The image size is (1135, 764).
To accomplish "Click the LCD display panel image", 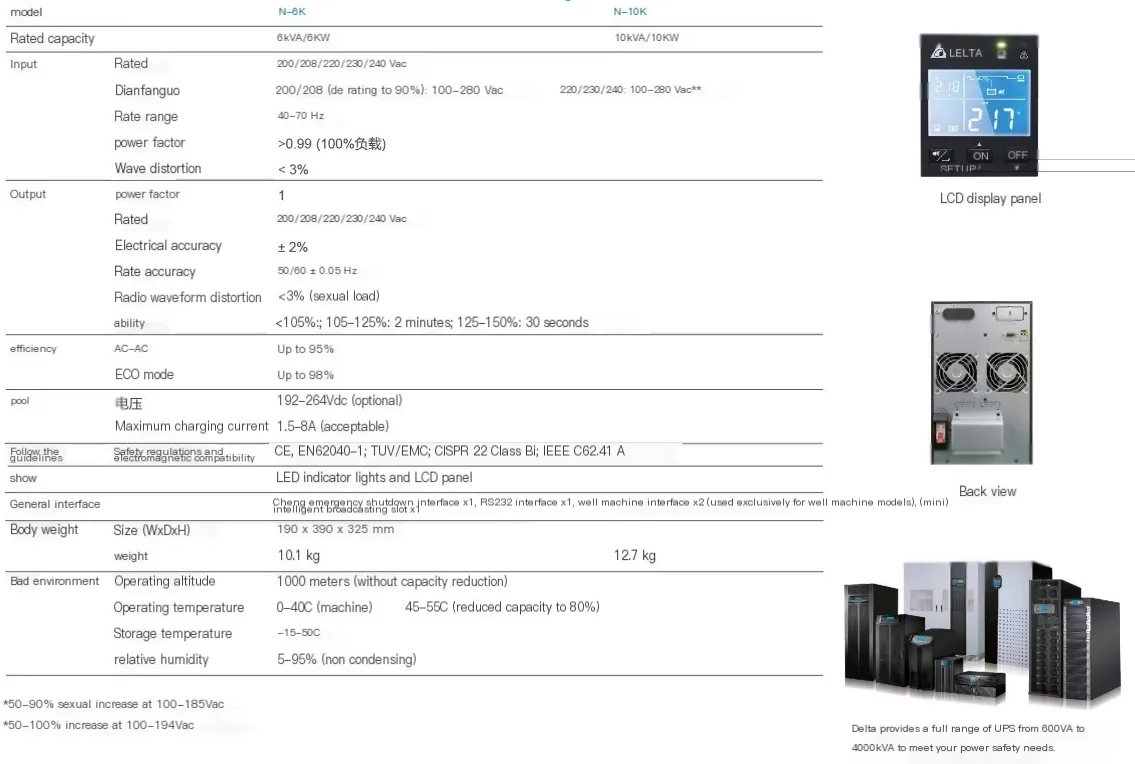I will coord(979,105).
